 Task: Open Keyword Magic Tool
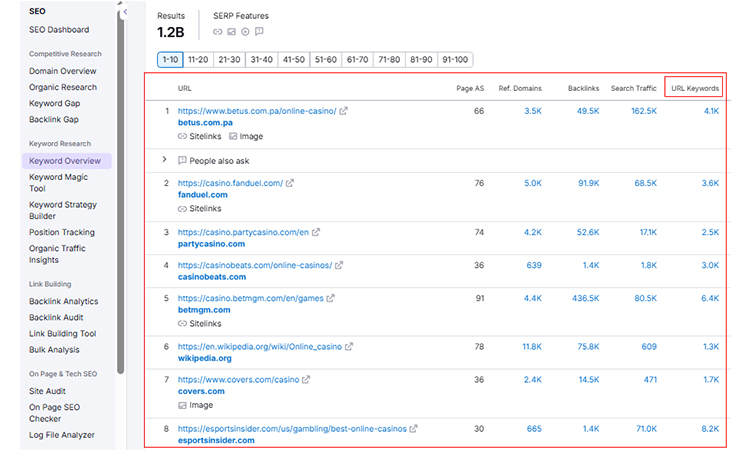coord(58,183)
